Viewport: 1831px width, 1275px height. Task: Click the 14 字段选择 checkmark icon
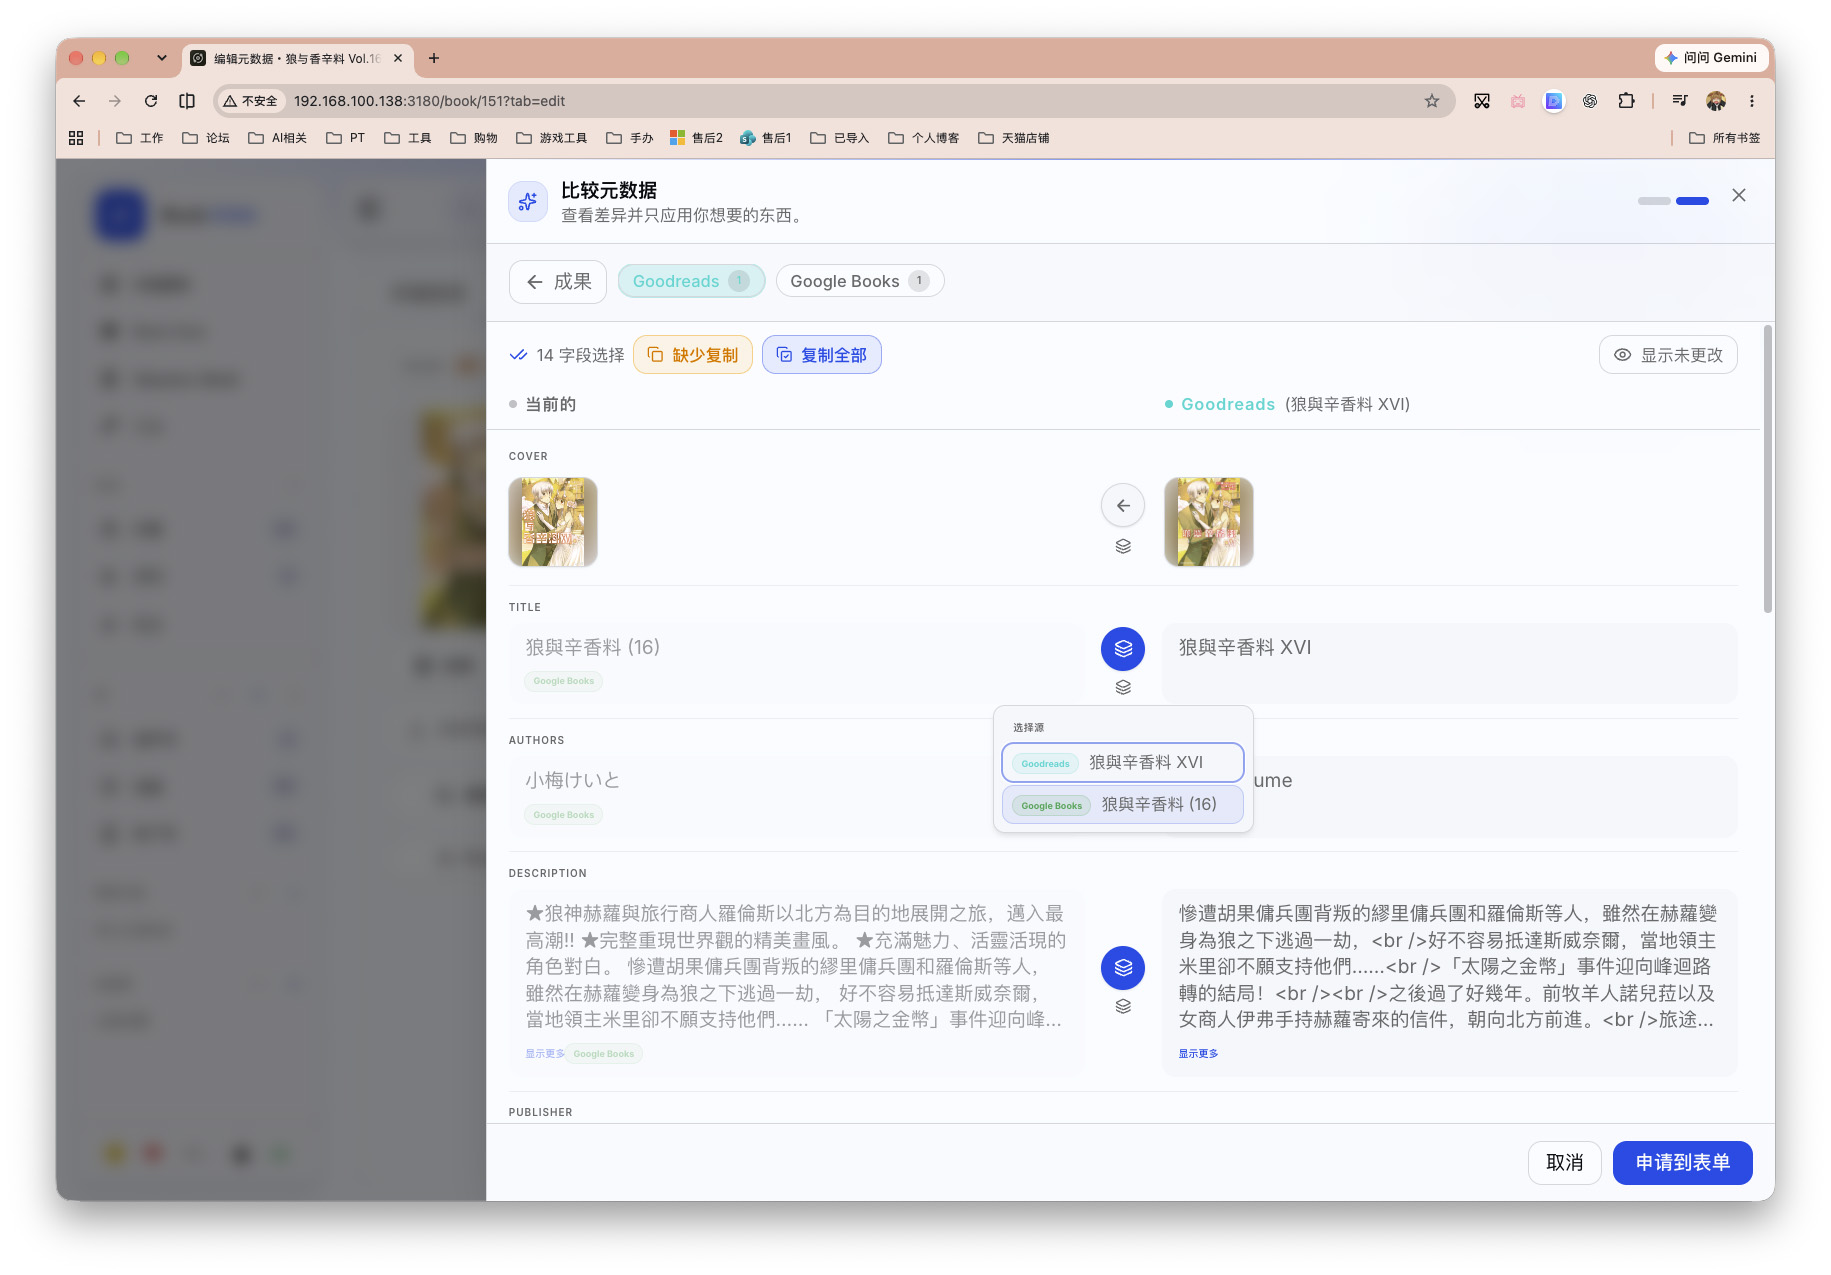518,355
